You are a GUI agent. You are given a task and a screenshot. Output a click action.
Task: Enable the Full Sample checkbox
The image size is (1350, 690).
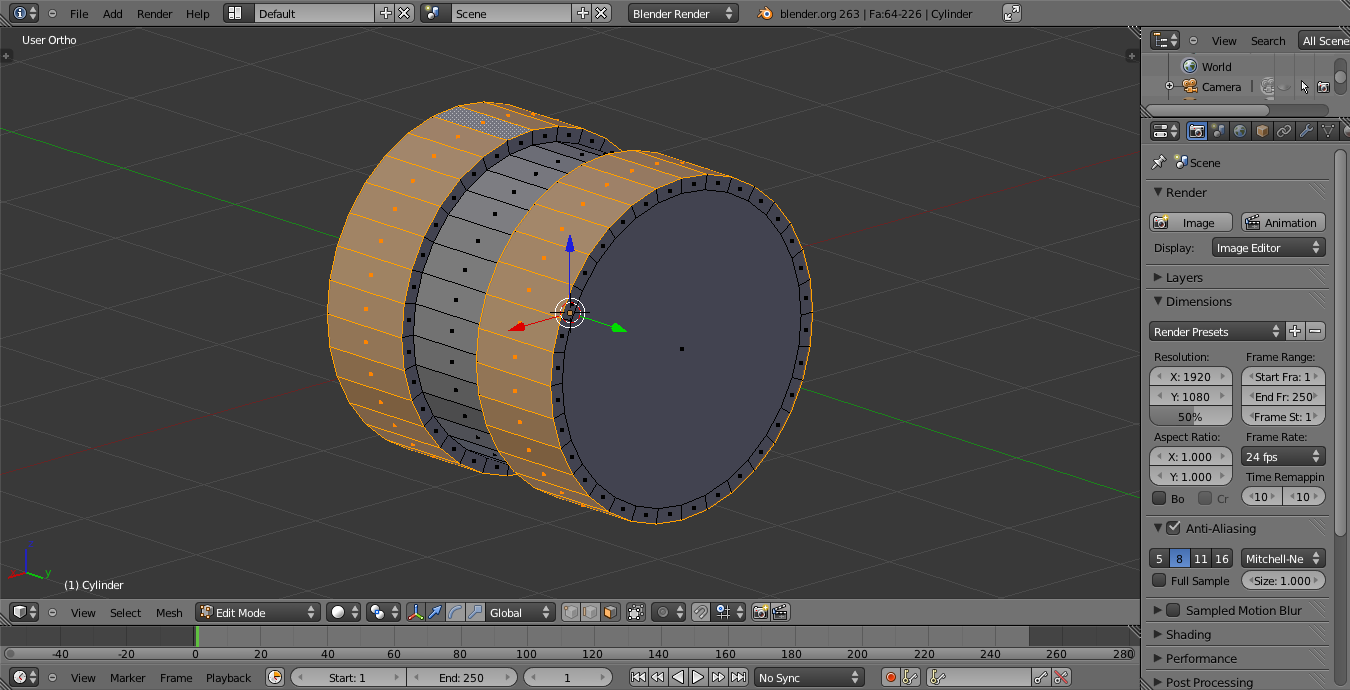tap(1159, 580)
